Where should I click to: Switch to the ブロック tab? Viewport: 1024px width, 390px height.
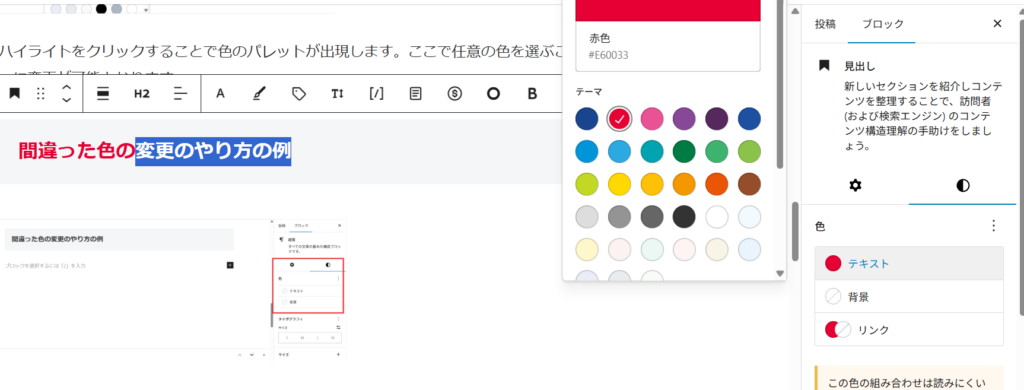(883, 24)
